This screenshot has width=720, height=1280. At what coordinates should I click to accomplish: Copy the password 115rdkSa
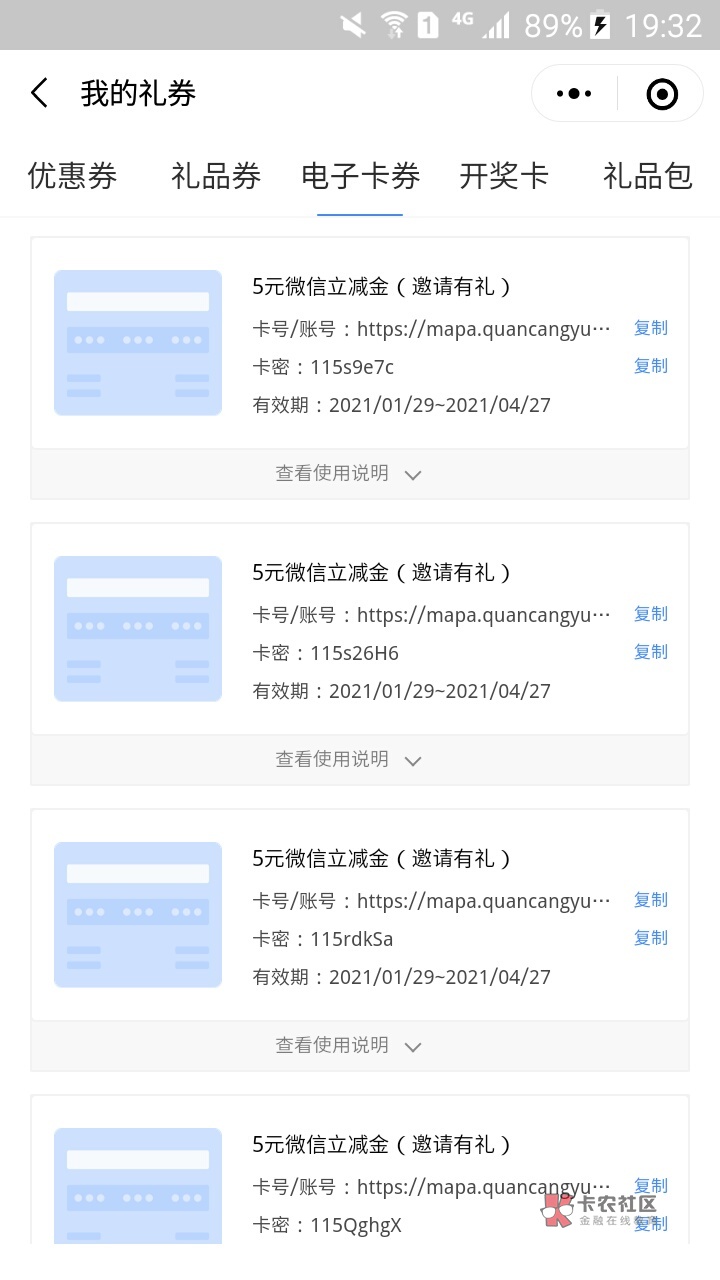(x=650, y=938)
